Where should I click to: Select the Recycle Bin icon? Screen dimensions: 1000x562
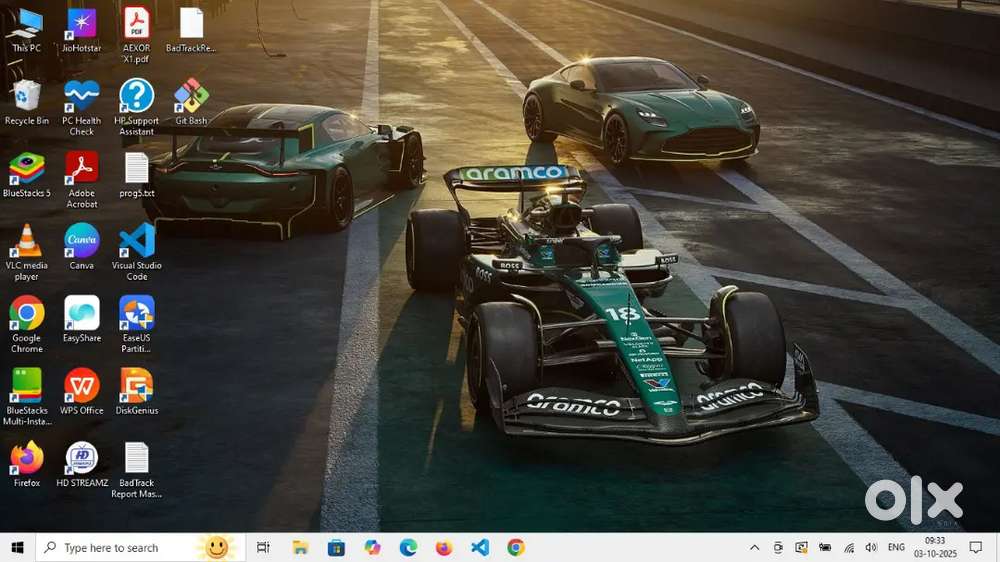click(x=27, y=97)
